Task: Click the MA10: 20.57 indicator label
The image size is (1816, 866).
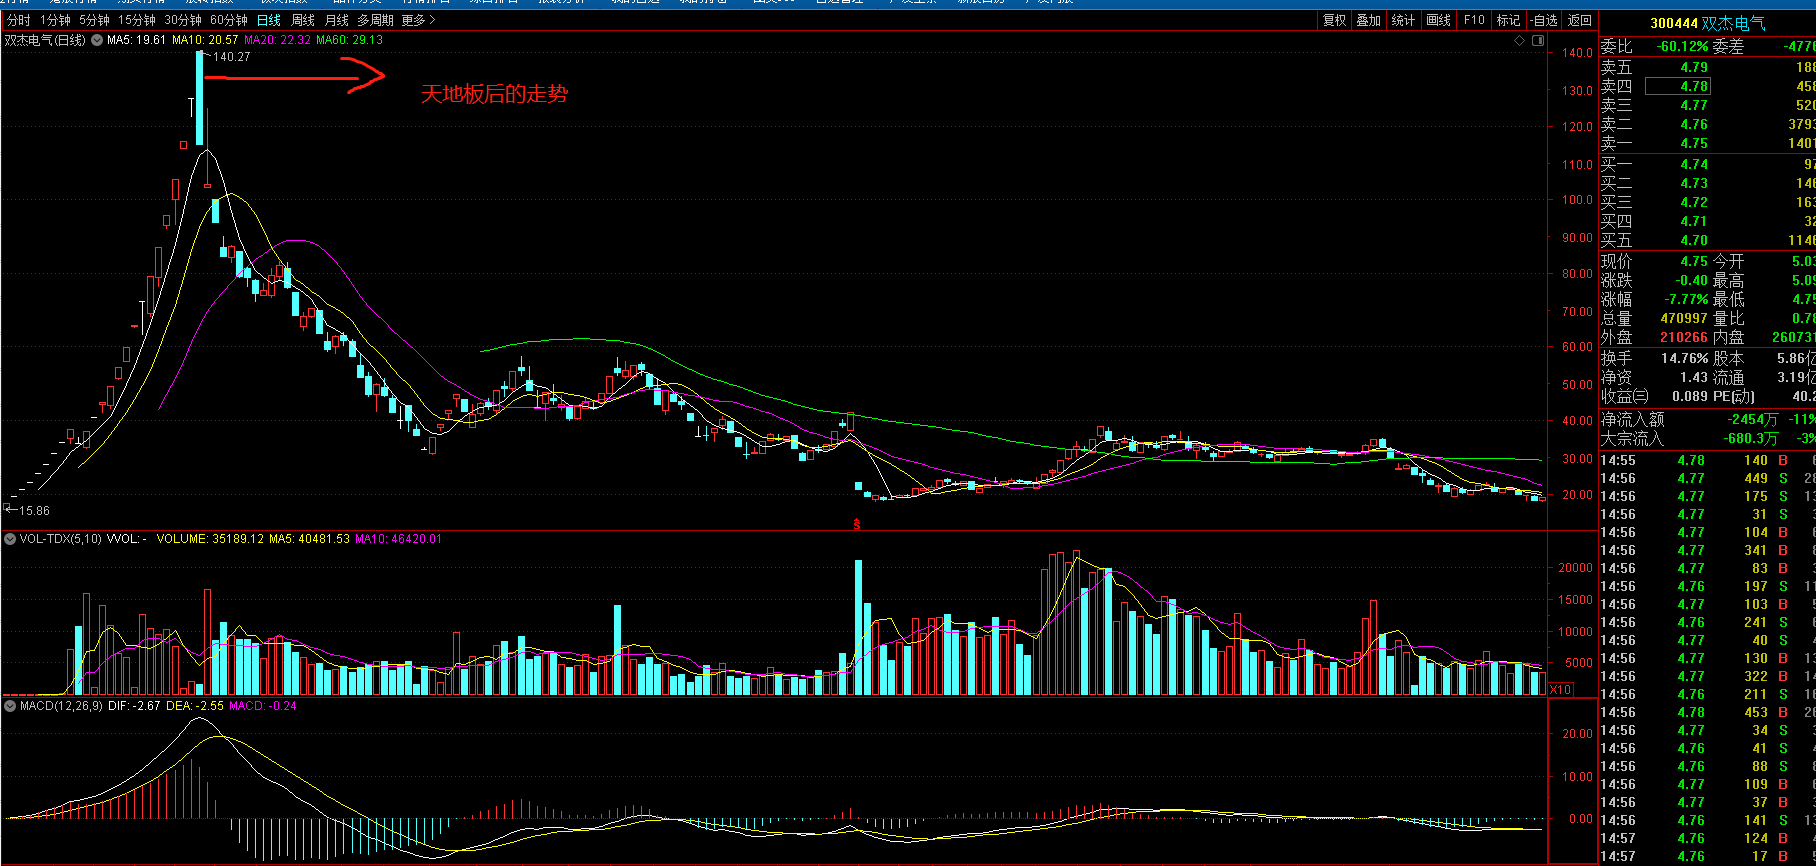Action: (205, 40)
